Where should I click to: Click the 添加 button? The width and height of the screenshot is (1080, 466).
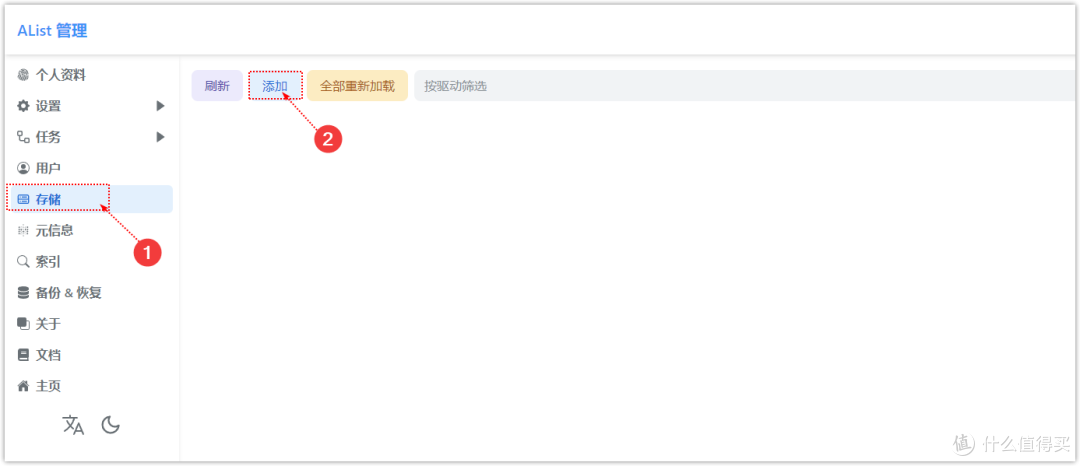[275, 86]
